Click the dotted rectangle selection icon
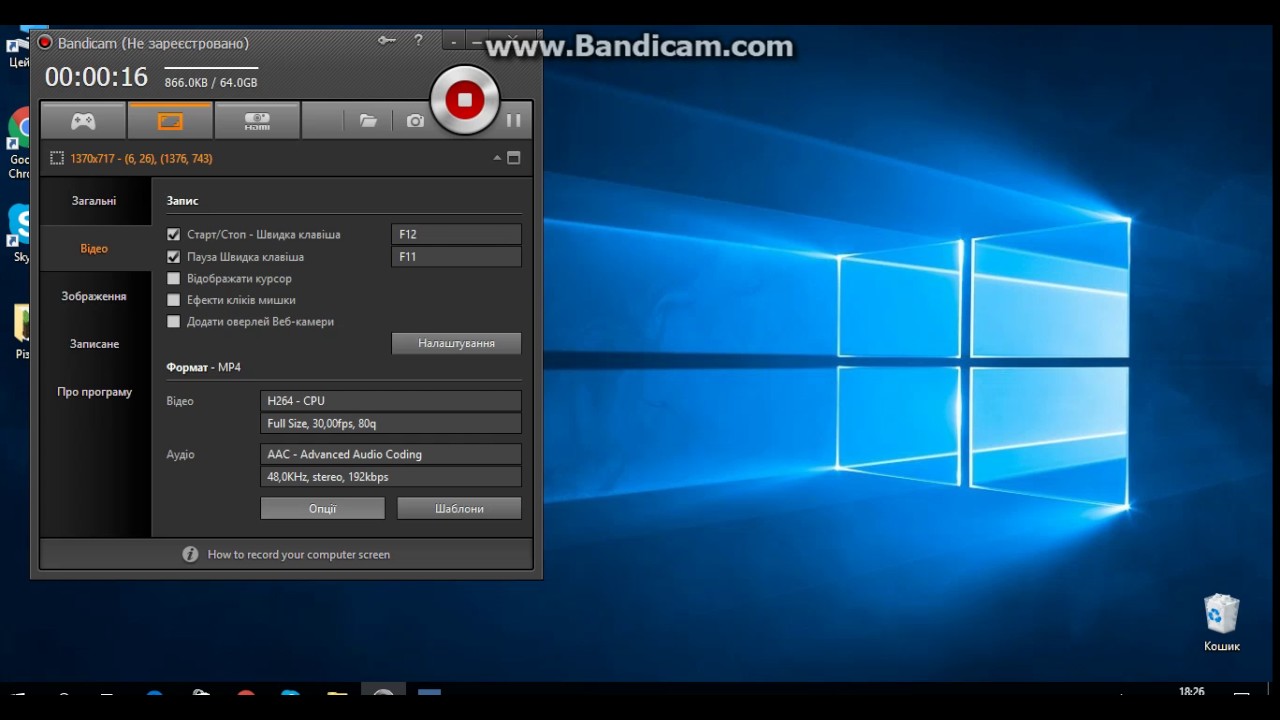The width and height of the screenshot is (1280, 720). click(x=57, y=158)
